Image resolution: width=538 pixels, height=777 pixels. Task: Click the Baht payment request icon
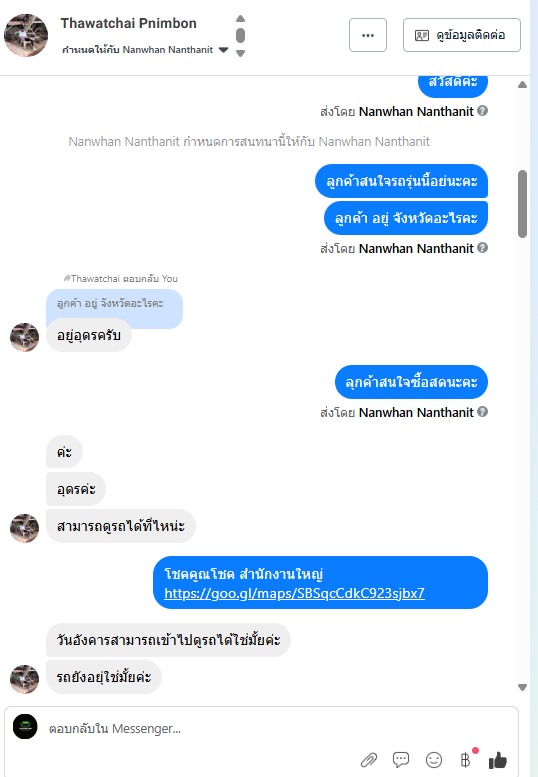(465, 760)
